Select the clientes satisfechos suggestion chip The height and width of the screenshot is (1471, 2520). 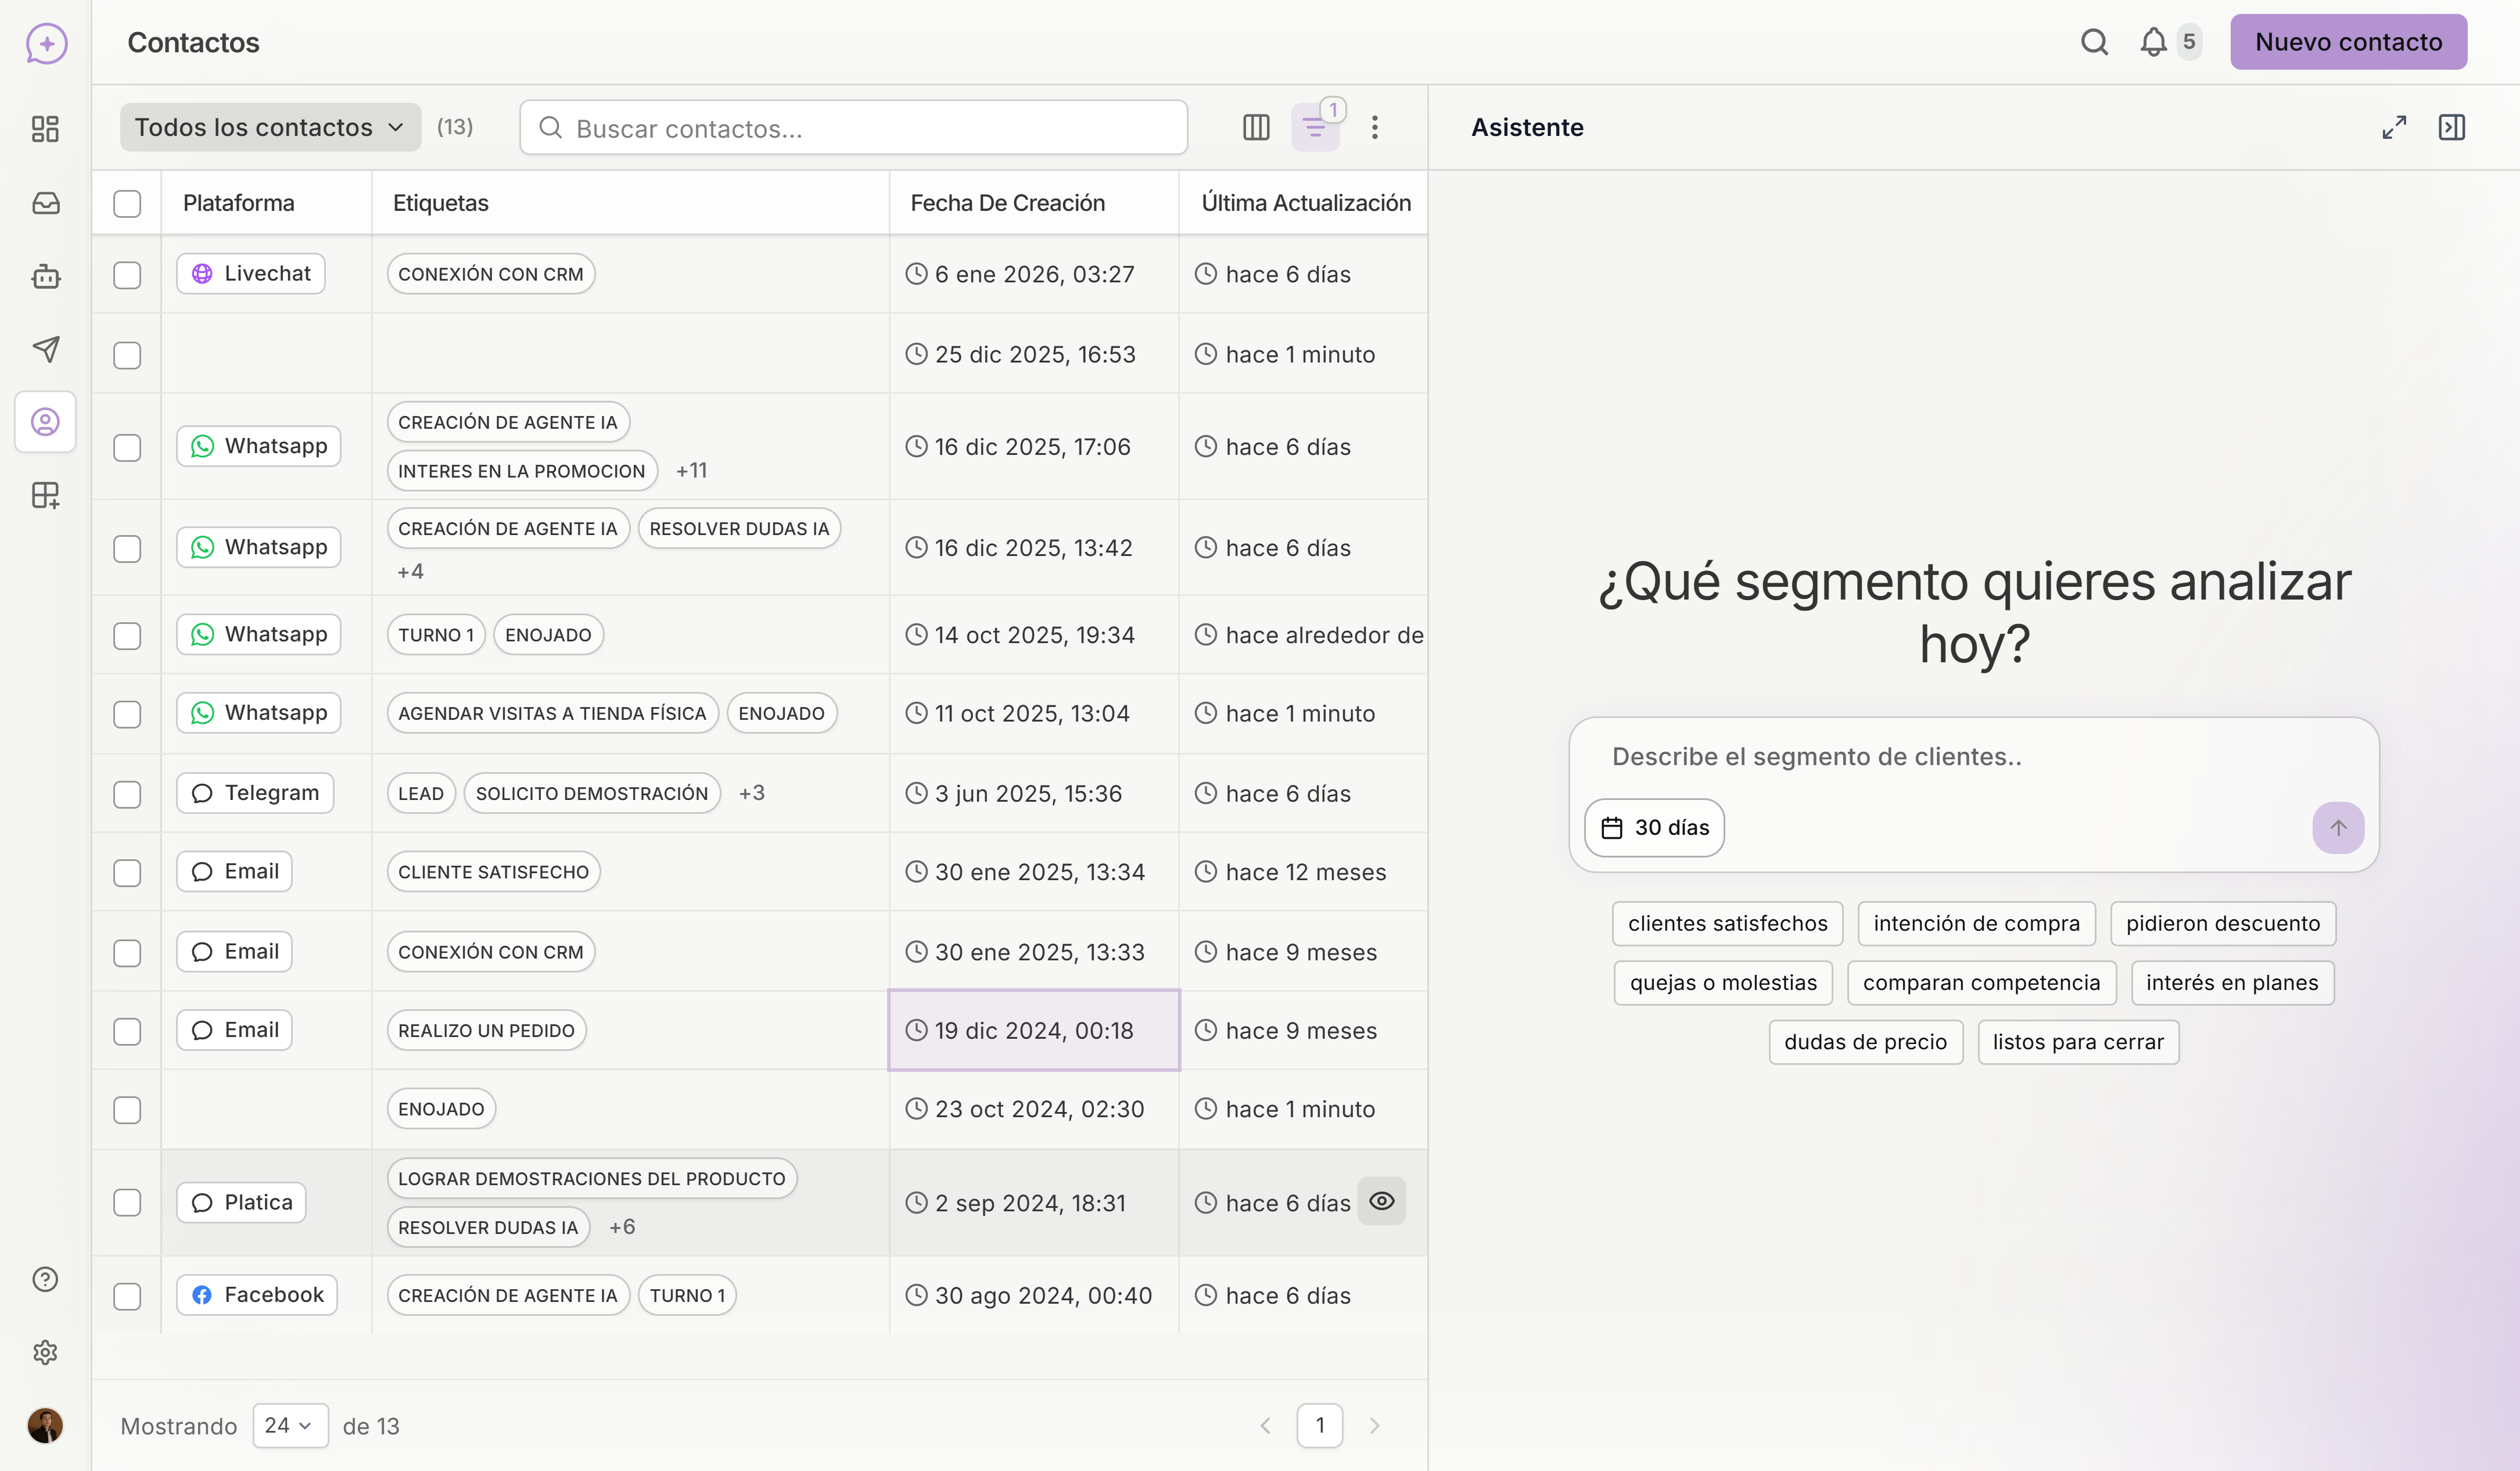1727,923
